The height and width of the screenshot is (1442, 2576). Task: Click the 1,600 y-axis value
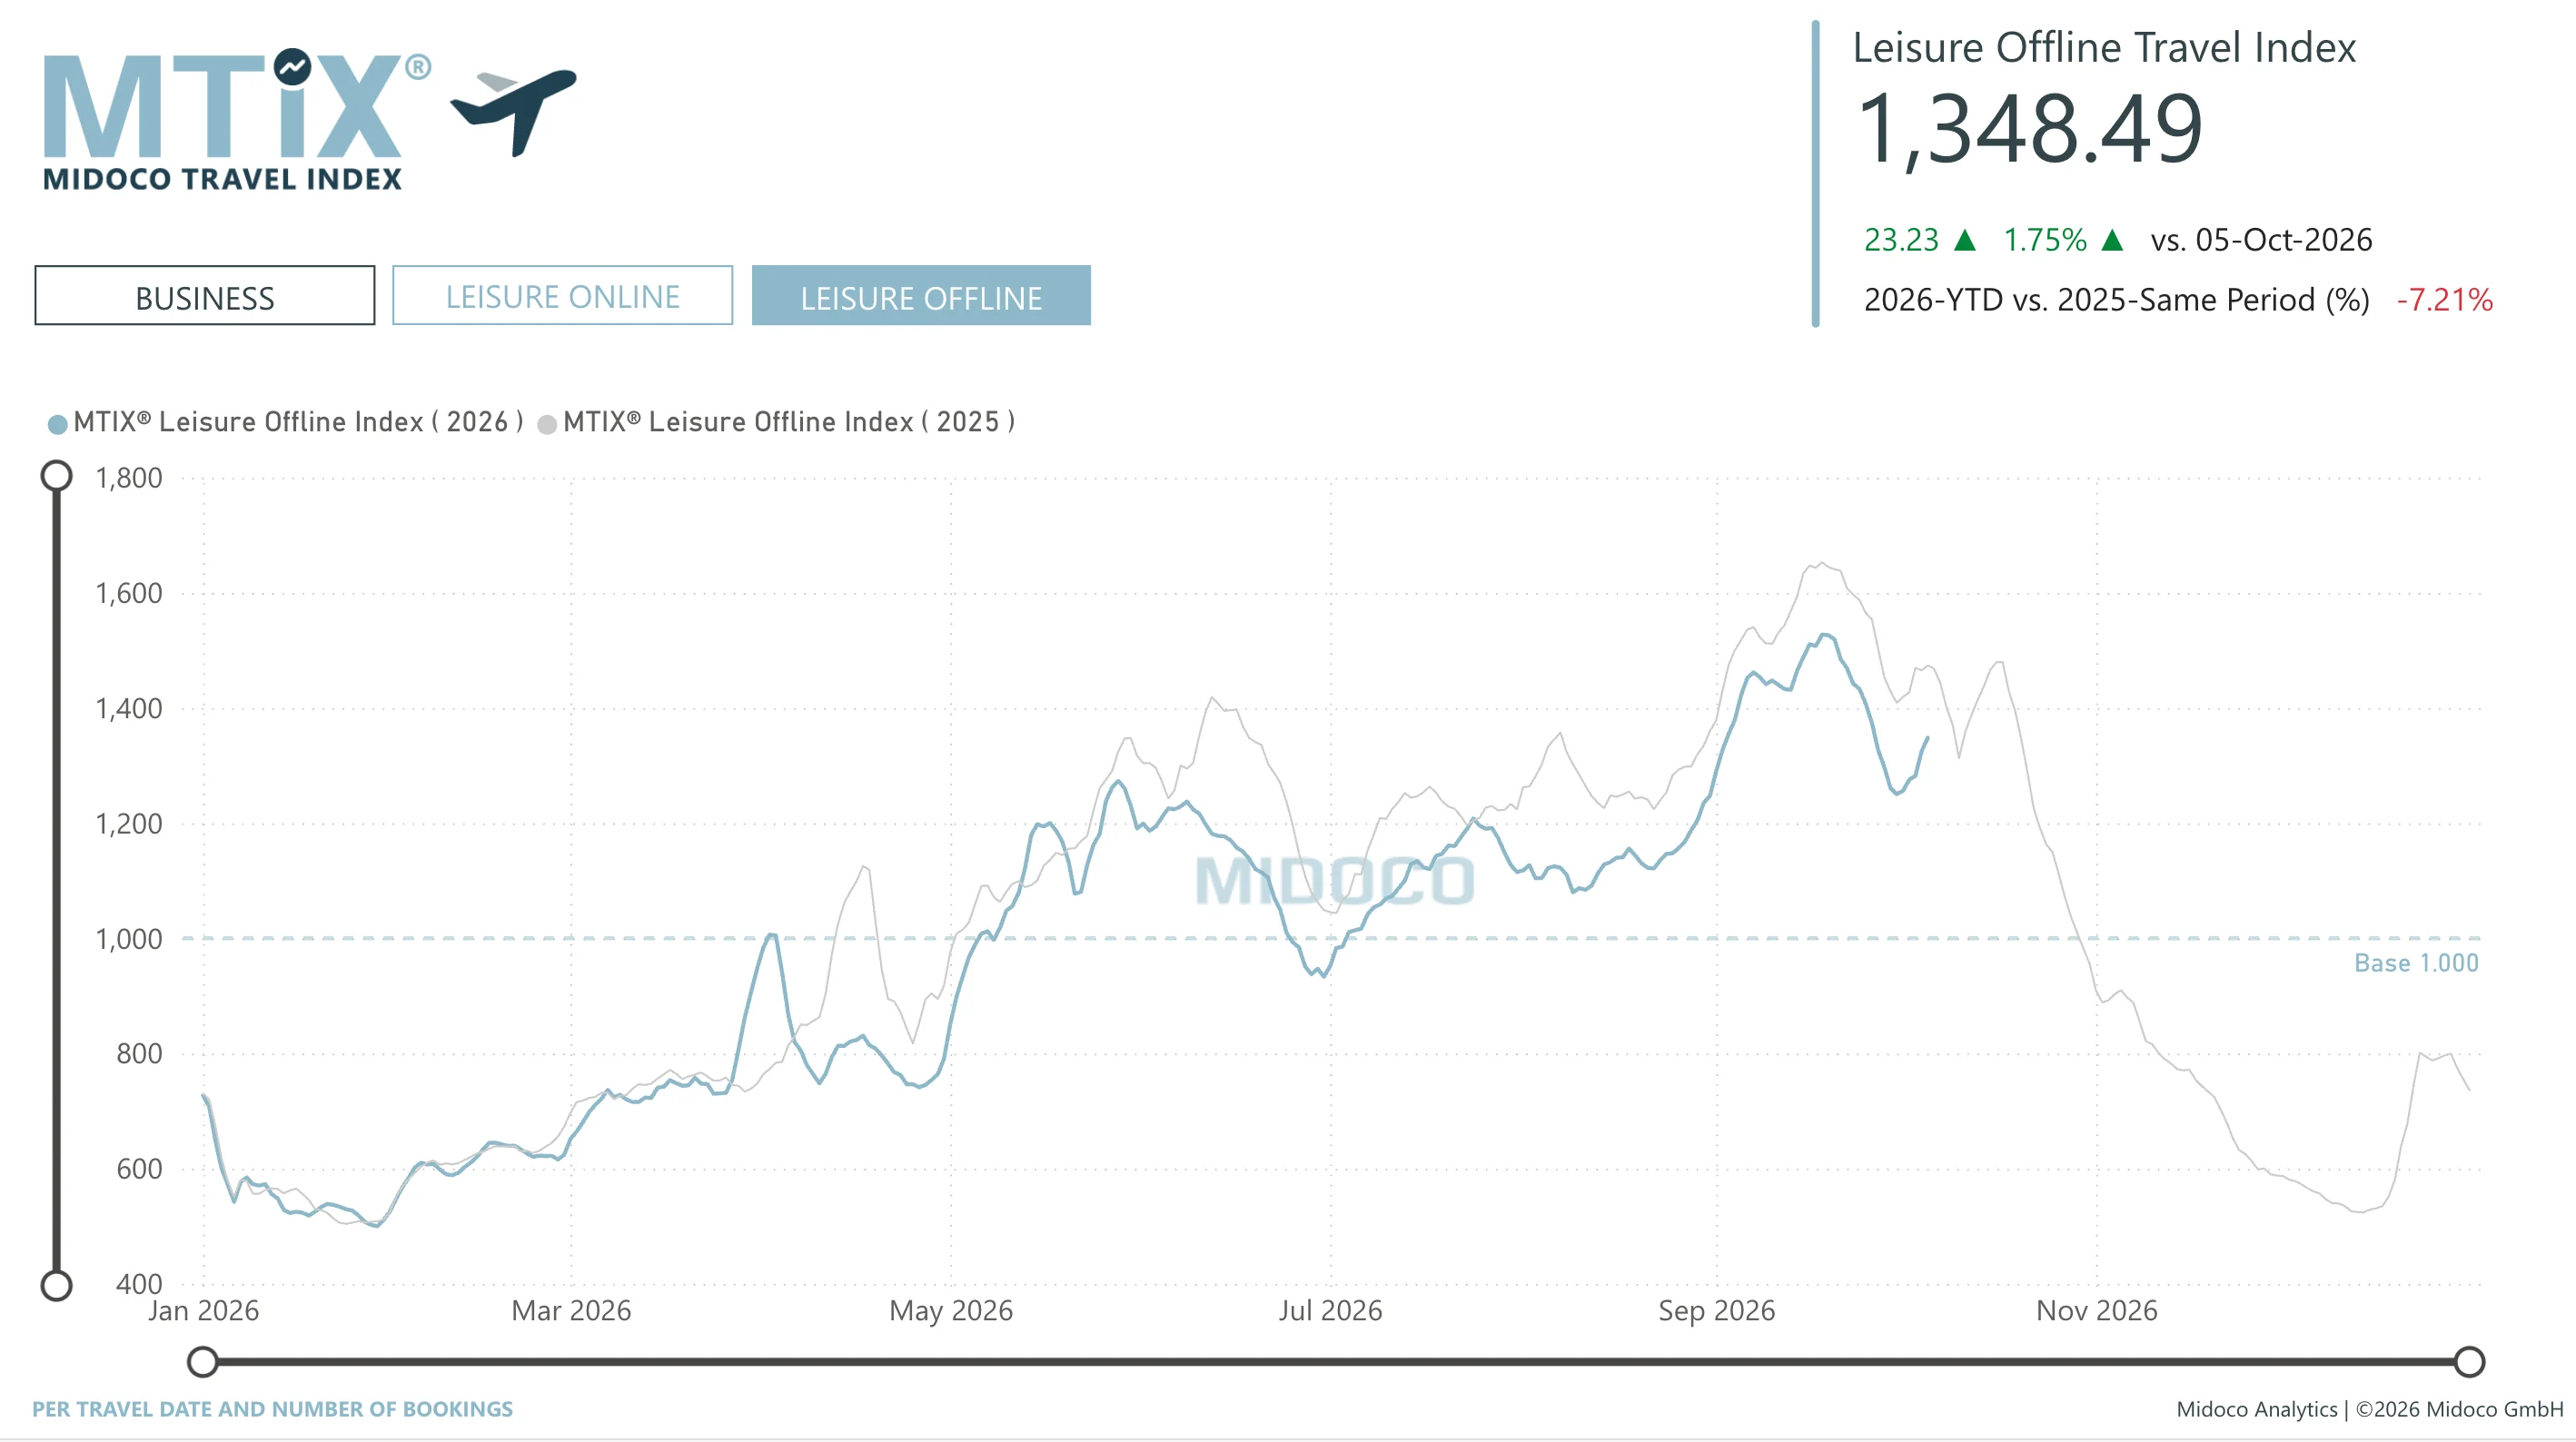[x=128, y=594]
